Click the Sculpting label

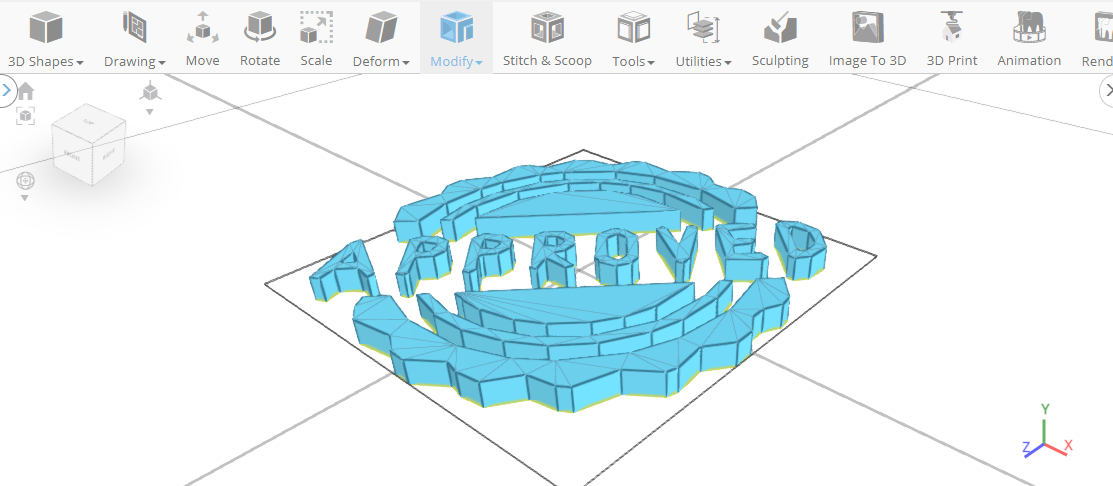(780, 61)
